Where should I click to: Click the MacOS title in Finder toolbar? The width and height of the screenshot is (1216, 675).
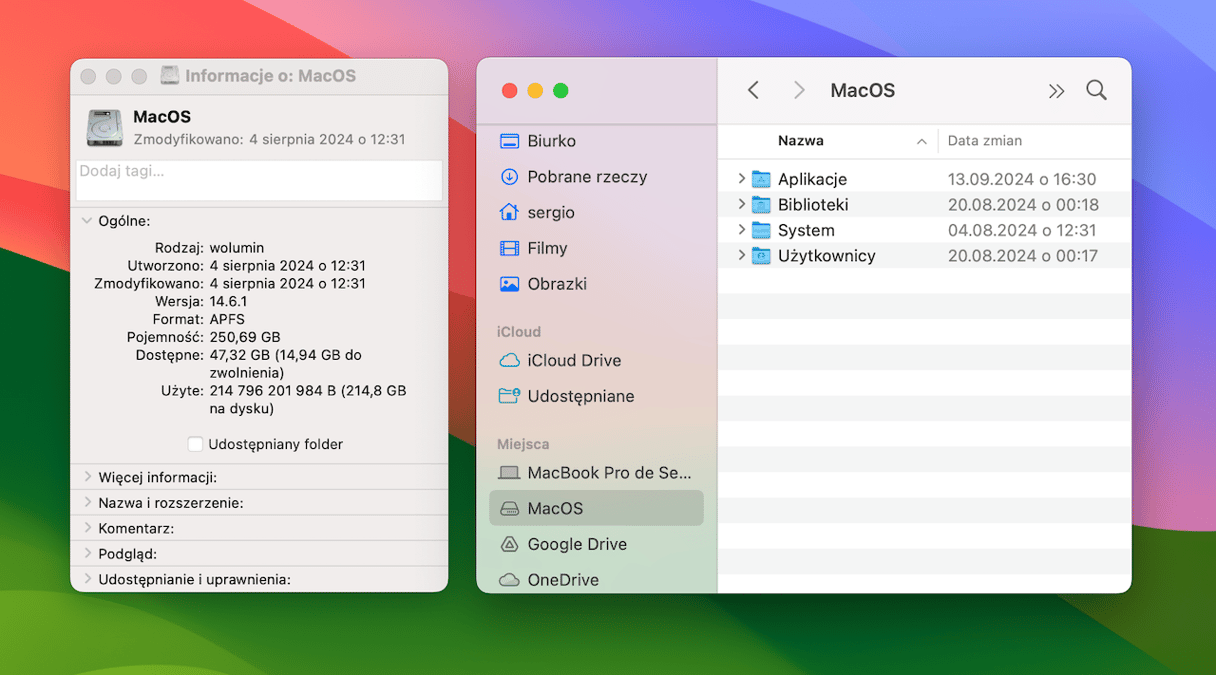click(863, 91)
